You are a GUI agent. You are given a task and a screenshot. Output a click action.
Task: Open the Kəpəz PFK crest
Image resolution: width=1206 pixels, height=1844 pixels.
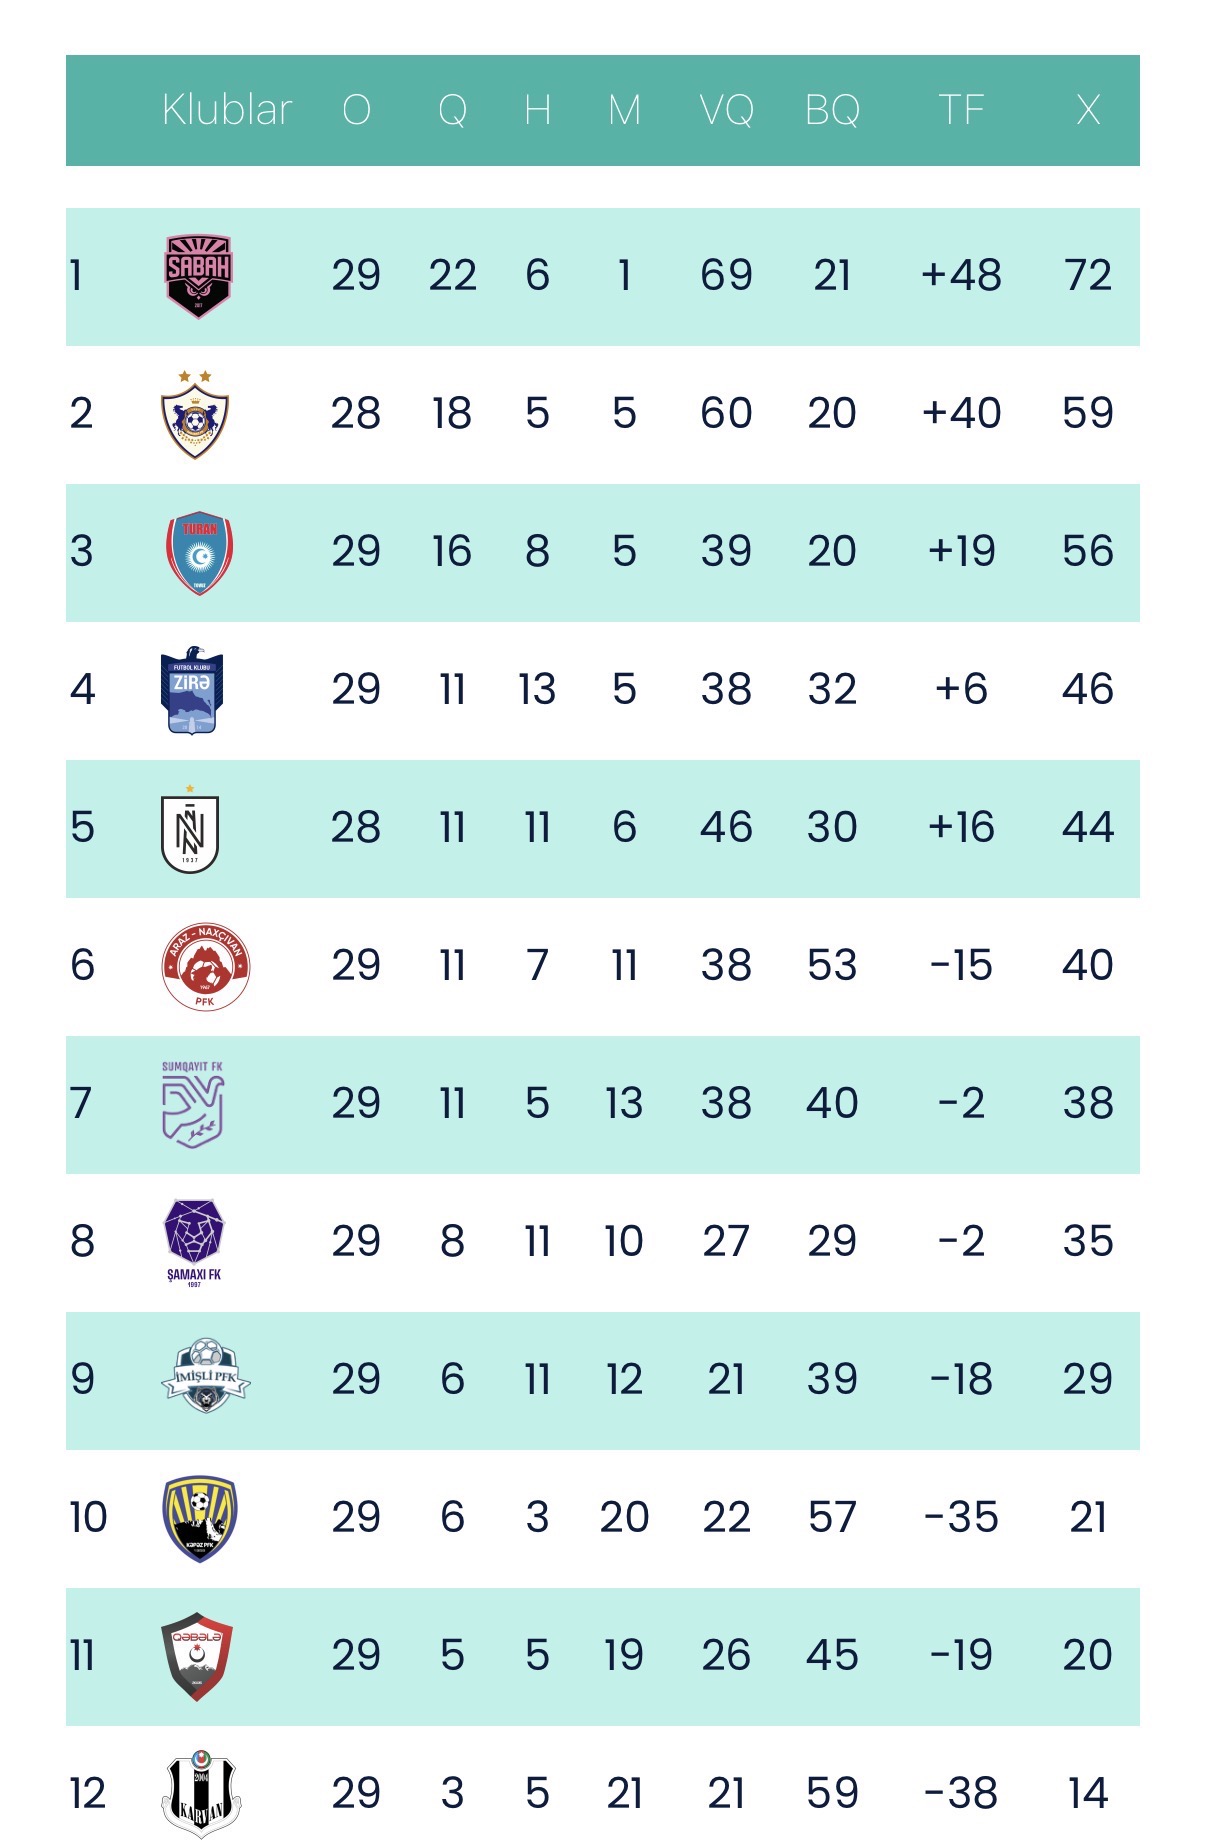(199, 1518)
